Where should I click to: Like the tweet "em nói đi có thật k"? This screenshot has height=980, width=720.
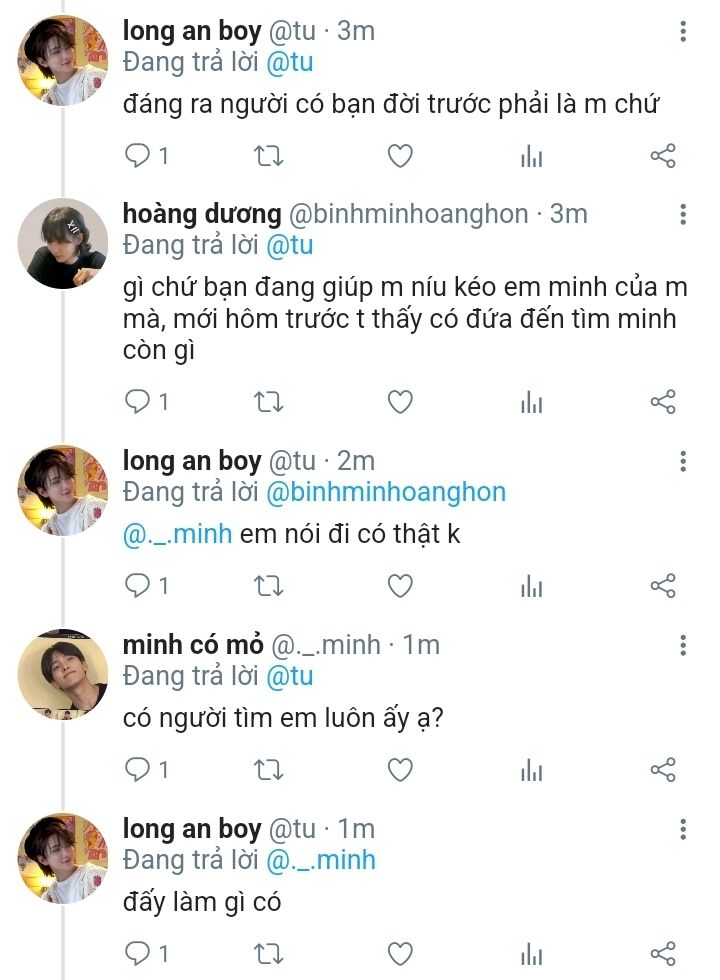click(x=400, y=586)
